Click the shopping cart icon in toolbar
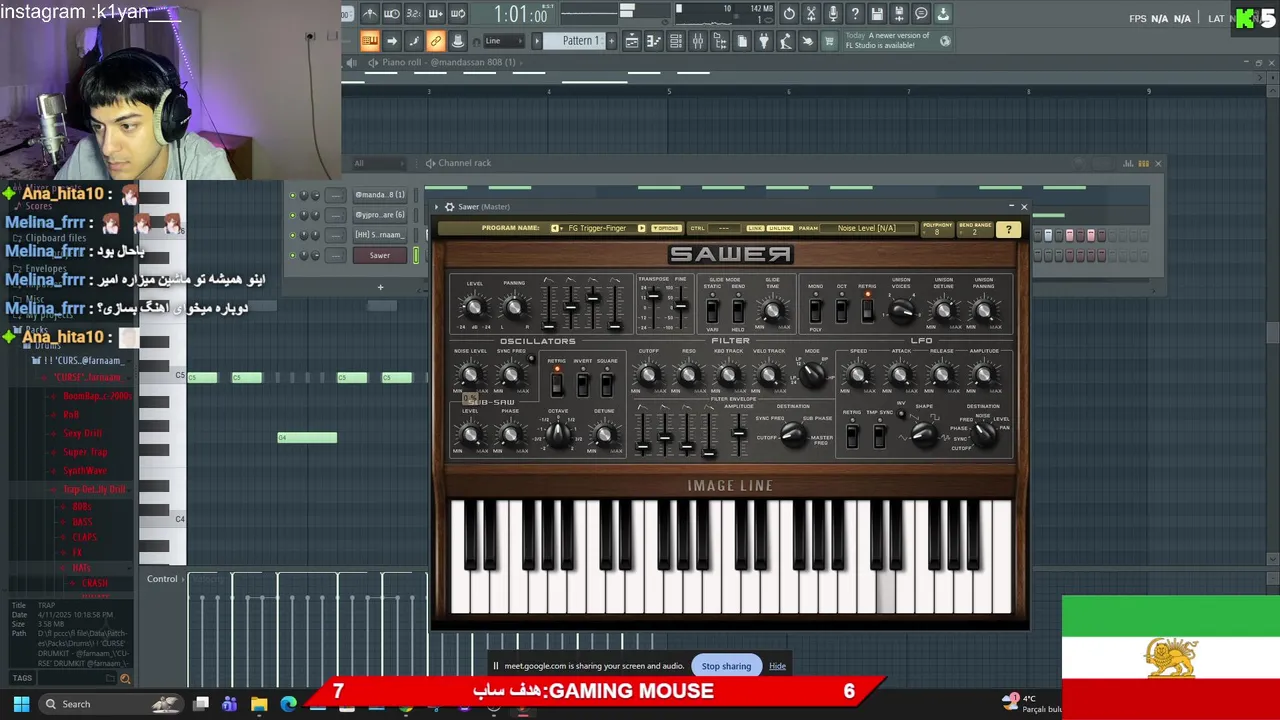This screenshot has height=720, width=1280. click(x=829, y=41)
